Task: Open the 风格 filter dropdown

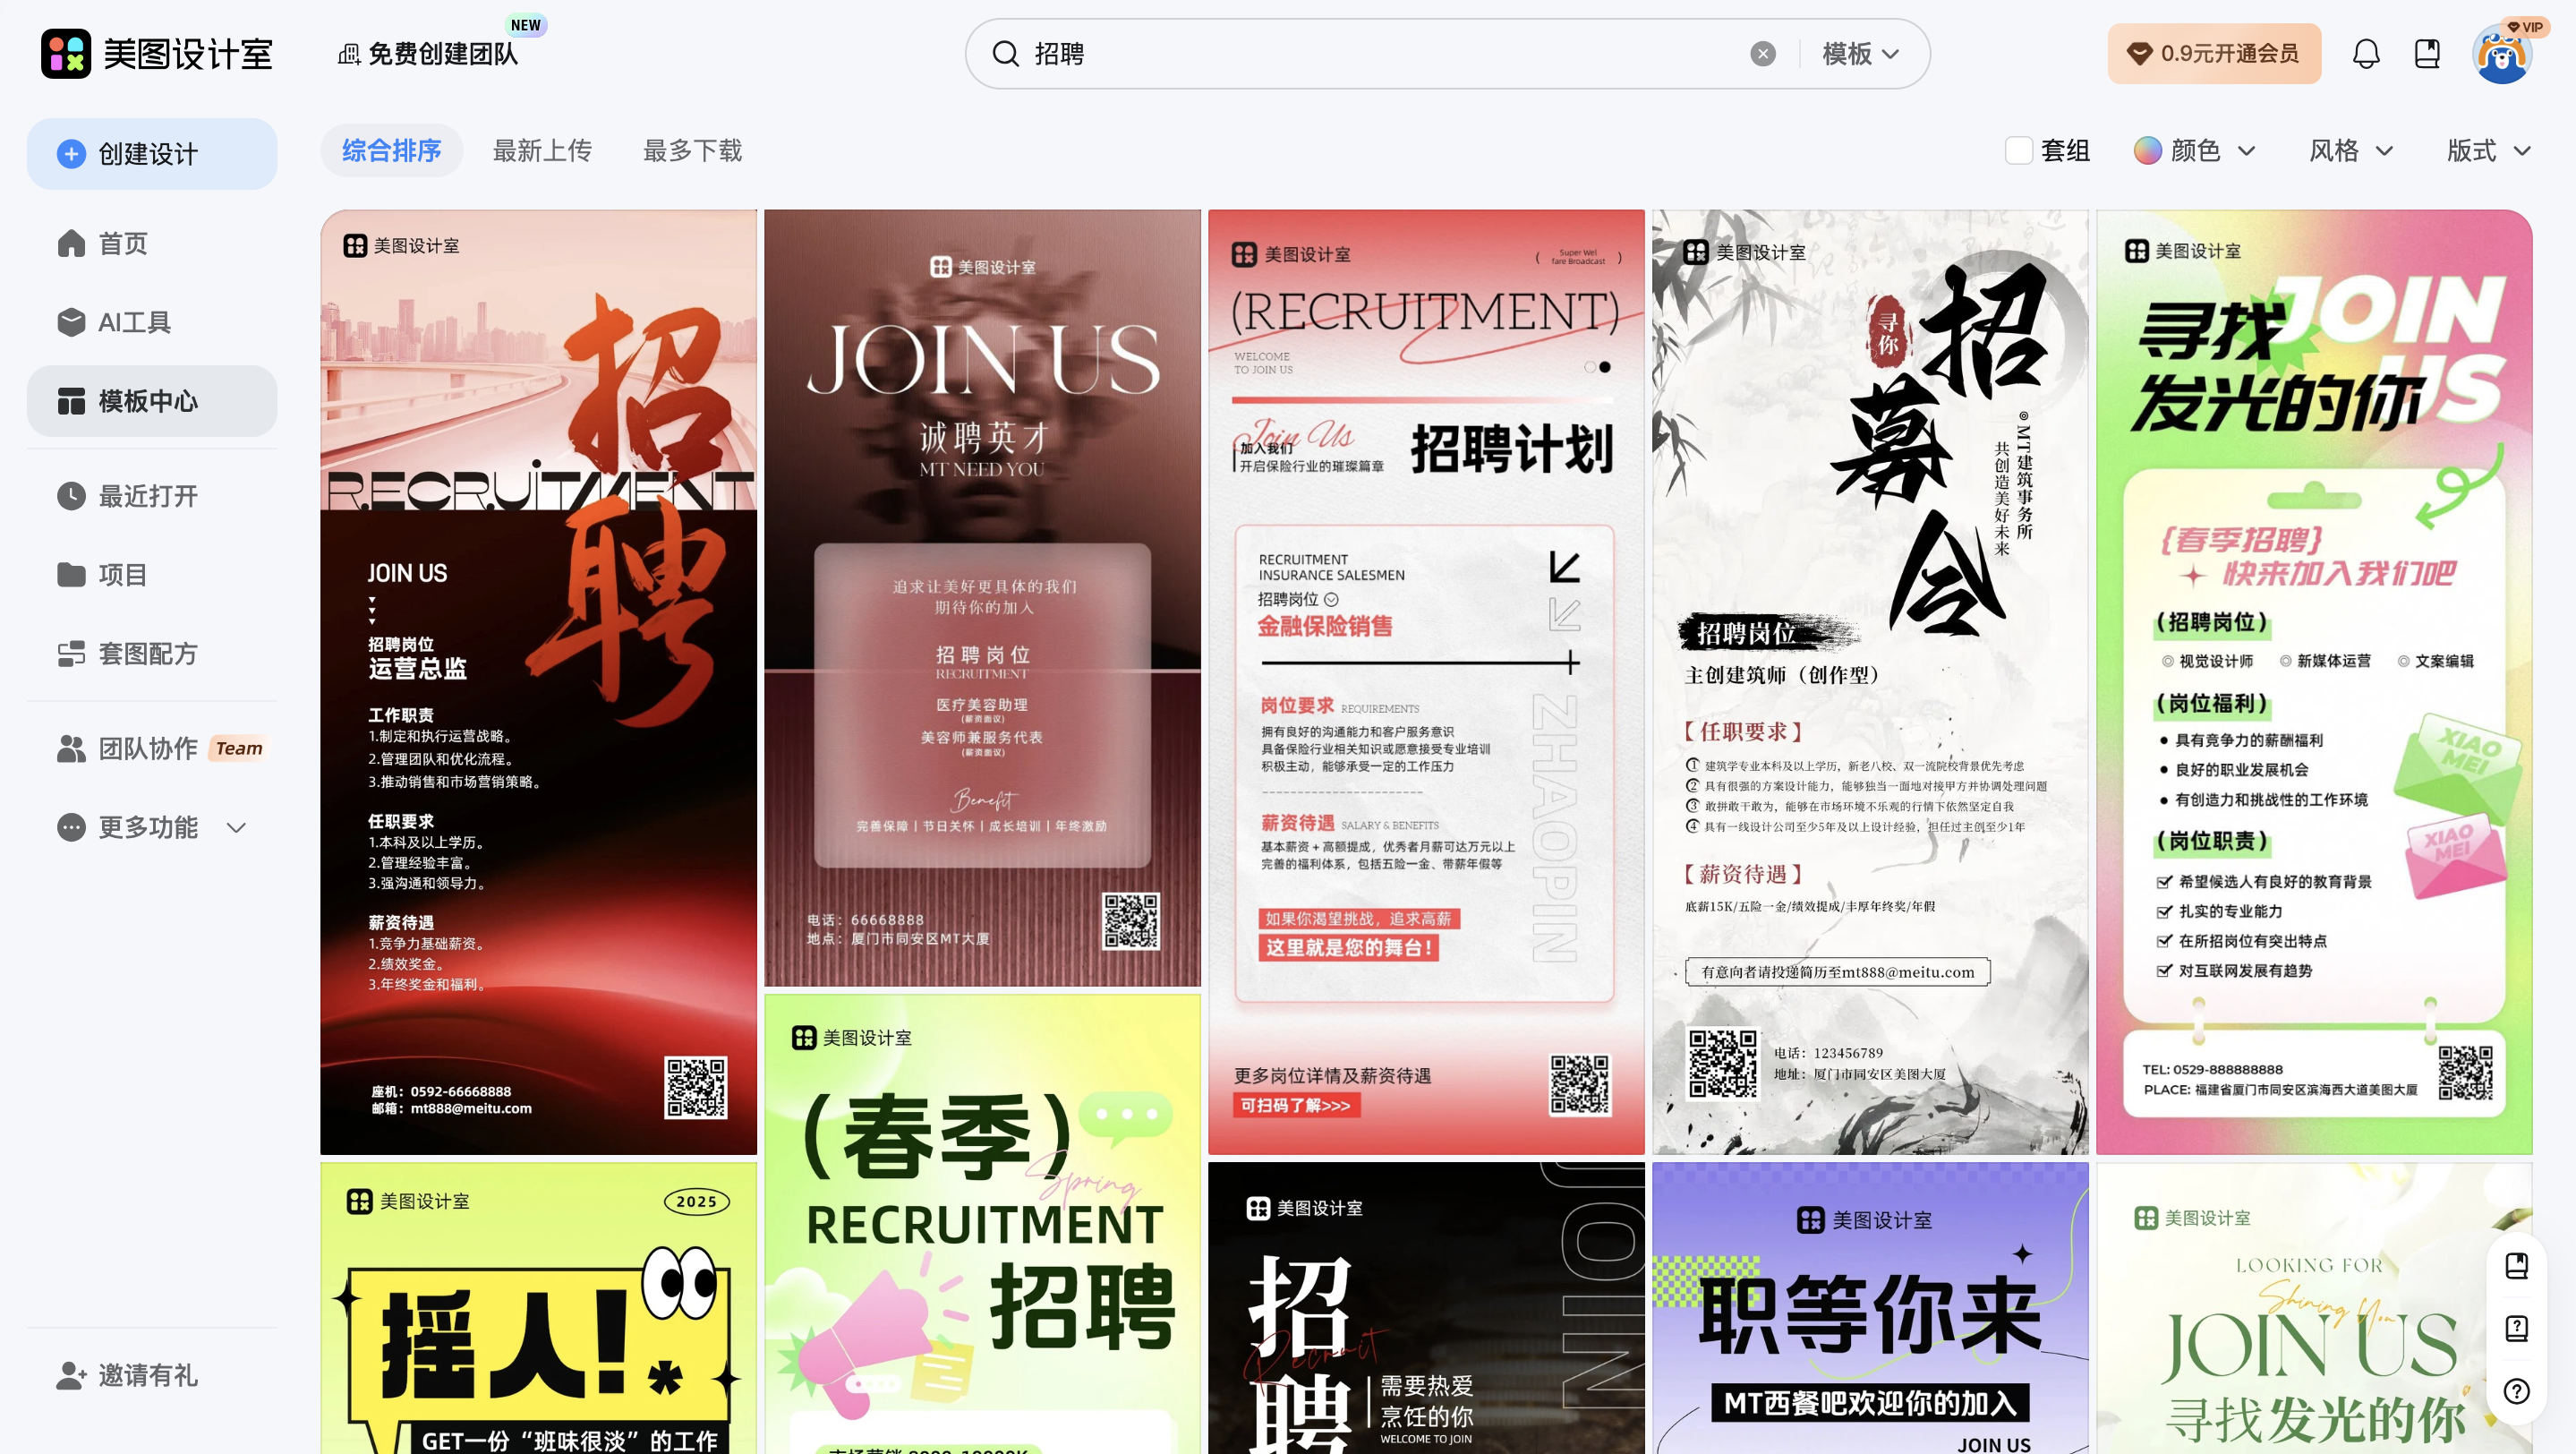Action: tap(2349, 150)
